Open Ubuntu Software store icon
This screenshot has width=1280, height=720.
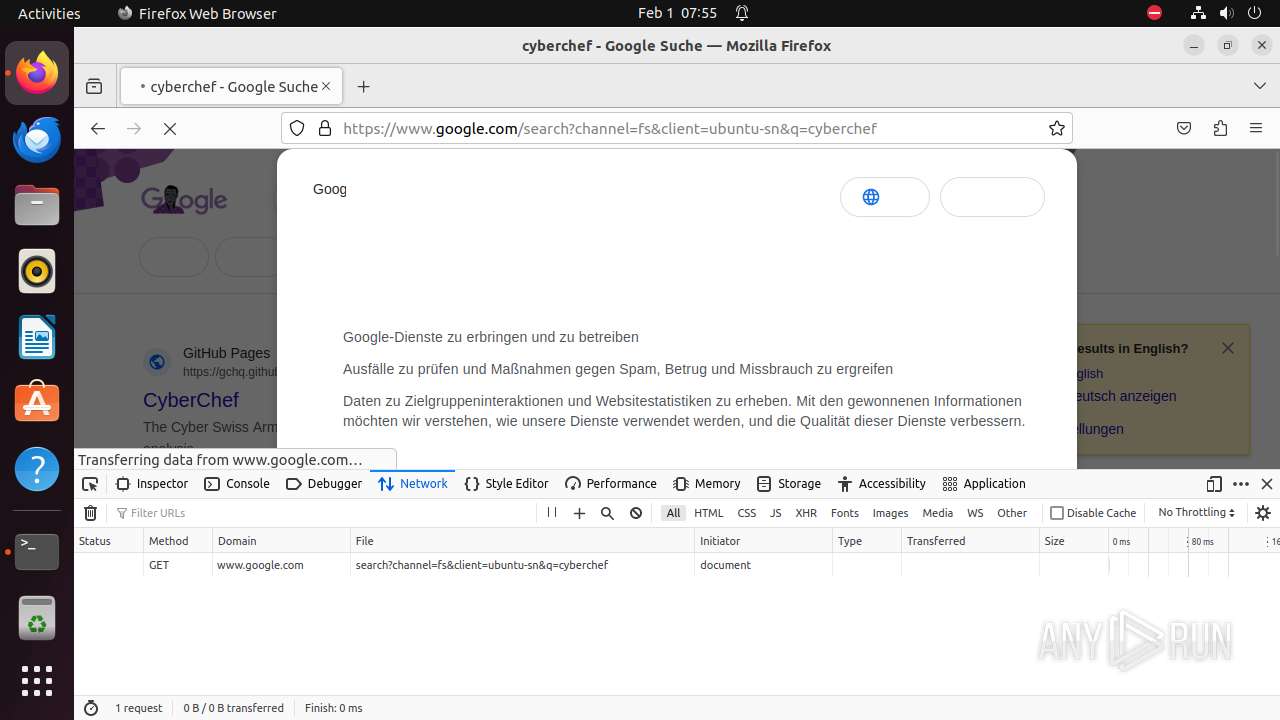(37, 403)
